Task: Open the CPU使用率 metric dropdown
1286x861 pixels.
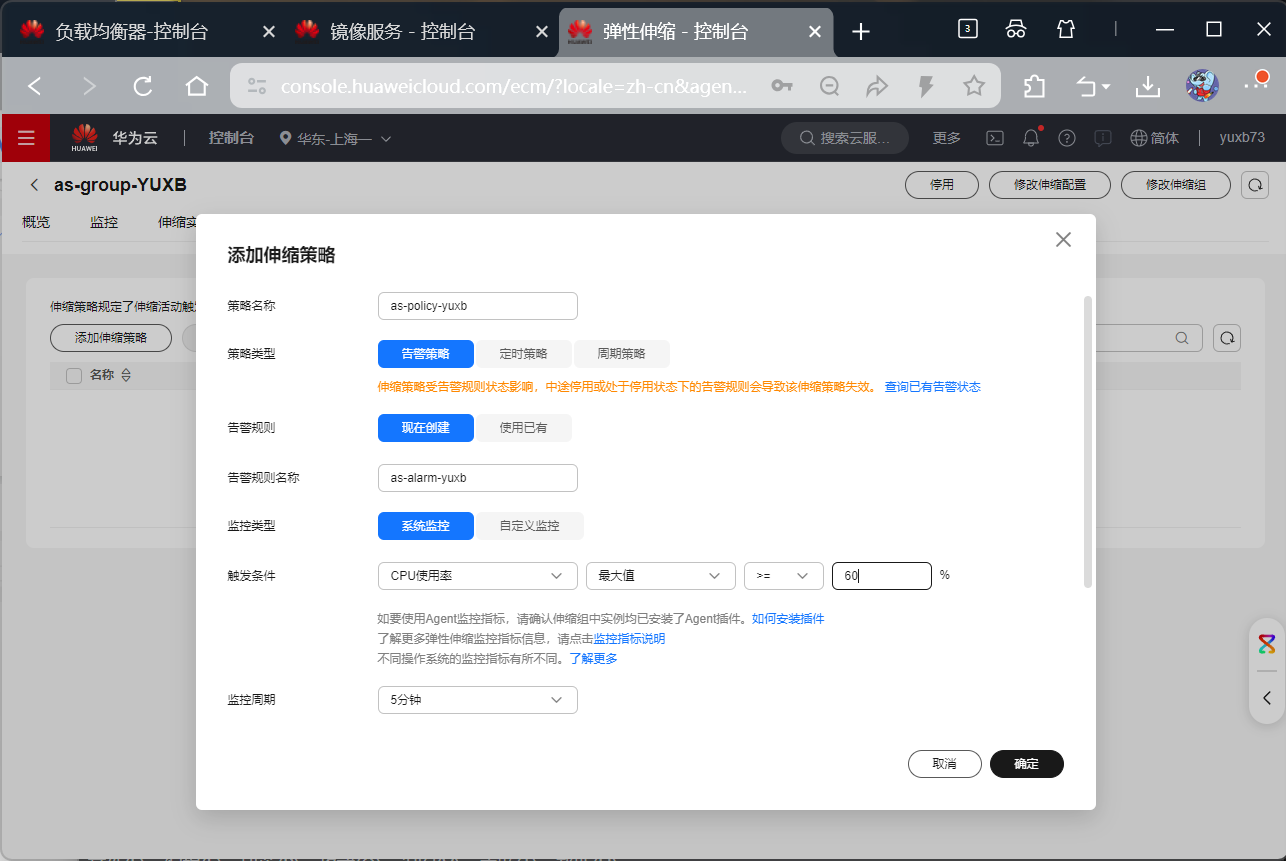Action: tap(478, 576)
